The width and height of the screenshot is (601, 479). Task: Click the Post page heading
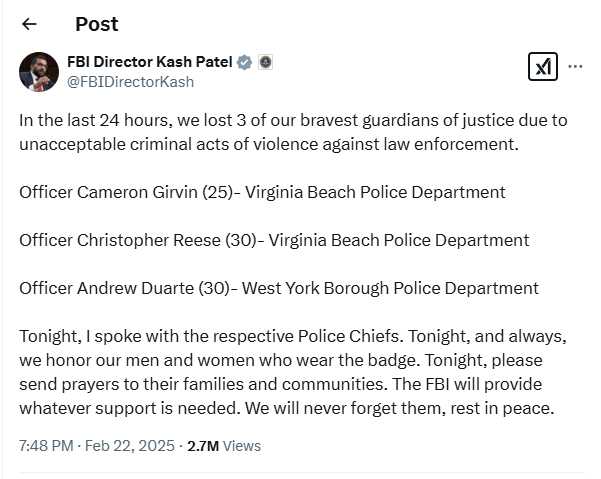[97, 24]
